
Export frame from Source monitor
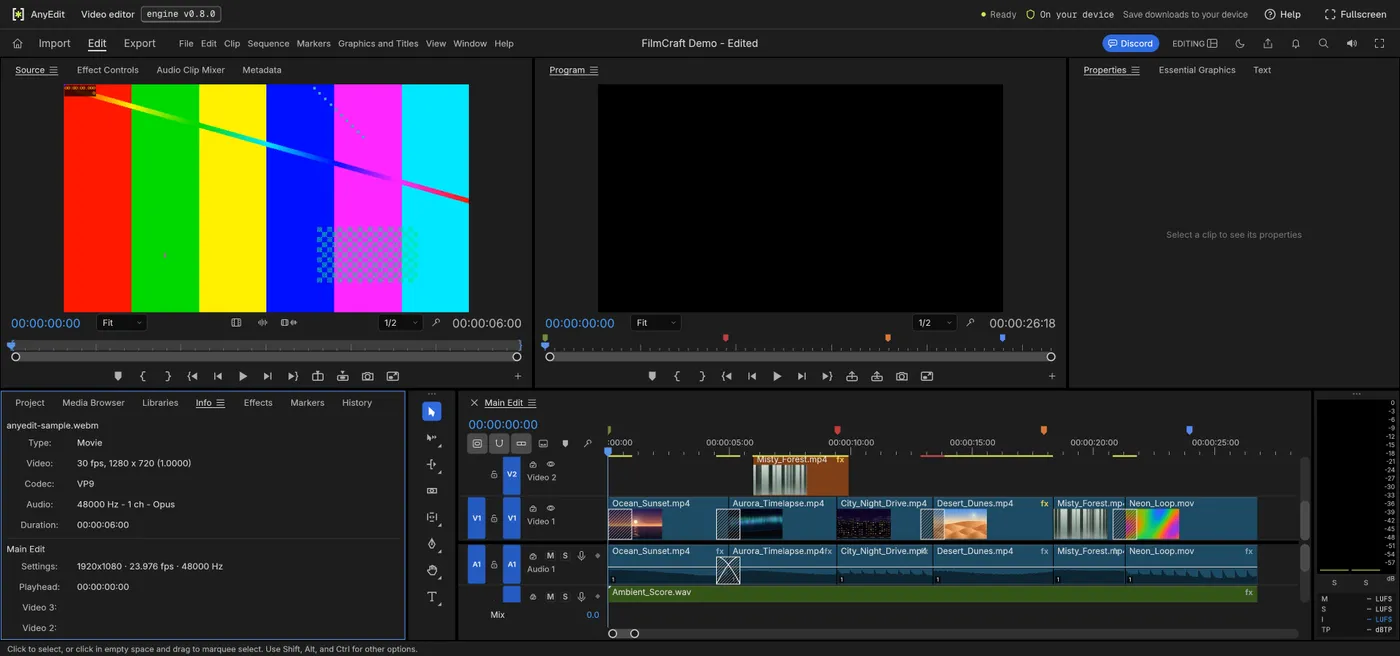coord(368,376)
